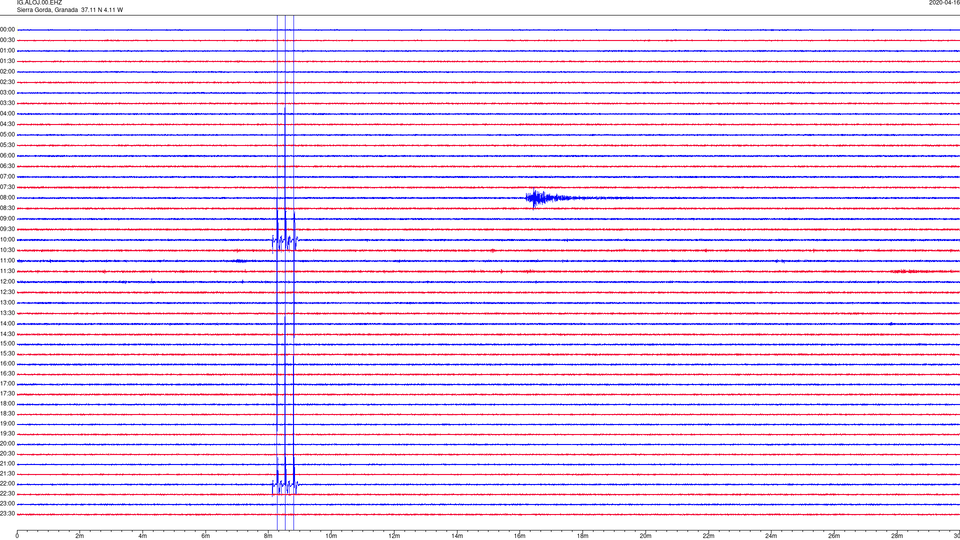Click the 26m tick label on the axis

click(x=834, y=536)
